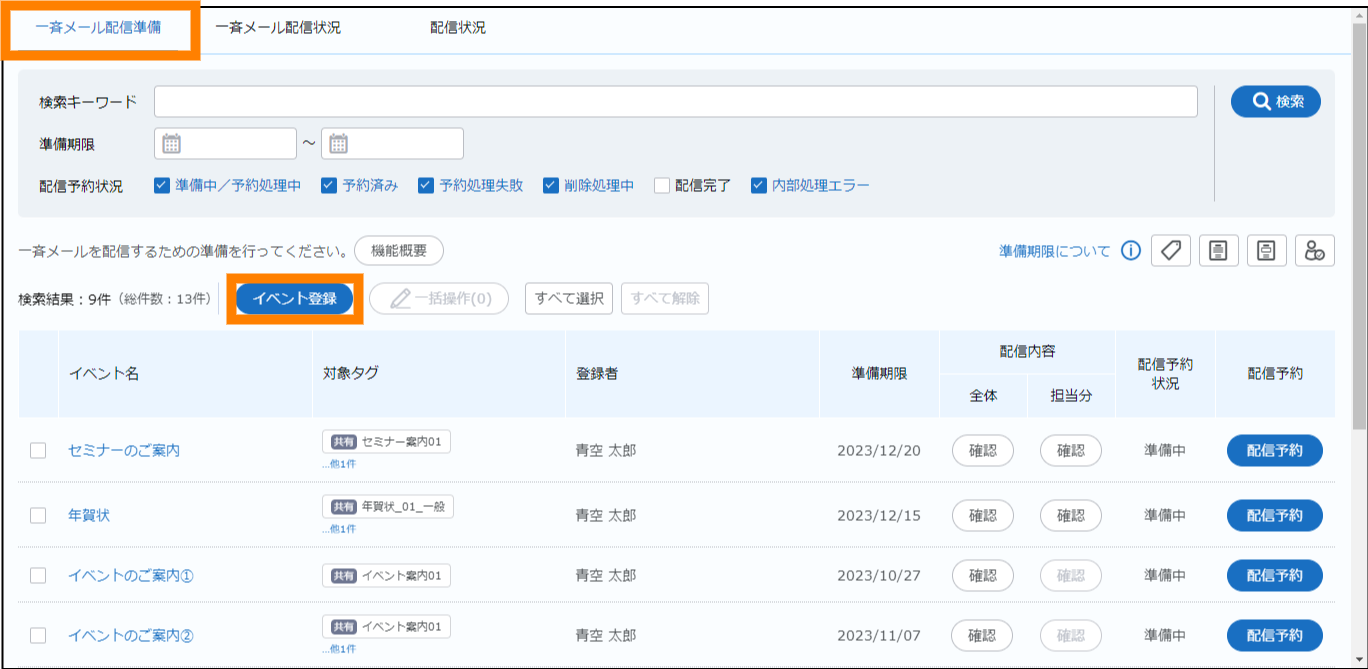1368x669 pixels.
Task: Click the イベント登録 button
Action: click(x=294, y=298)
